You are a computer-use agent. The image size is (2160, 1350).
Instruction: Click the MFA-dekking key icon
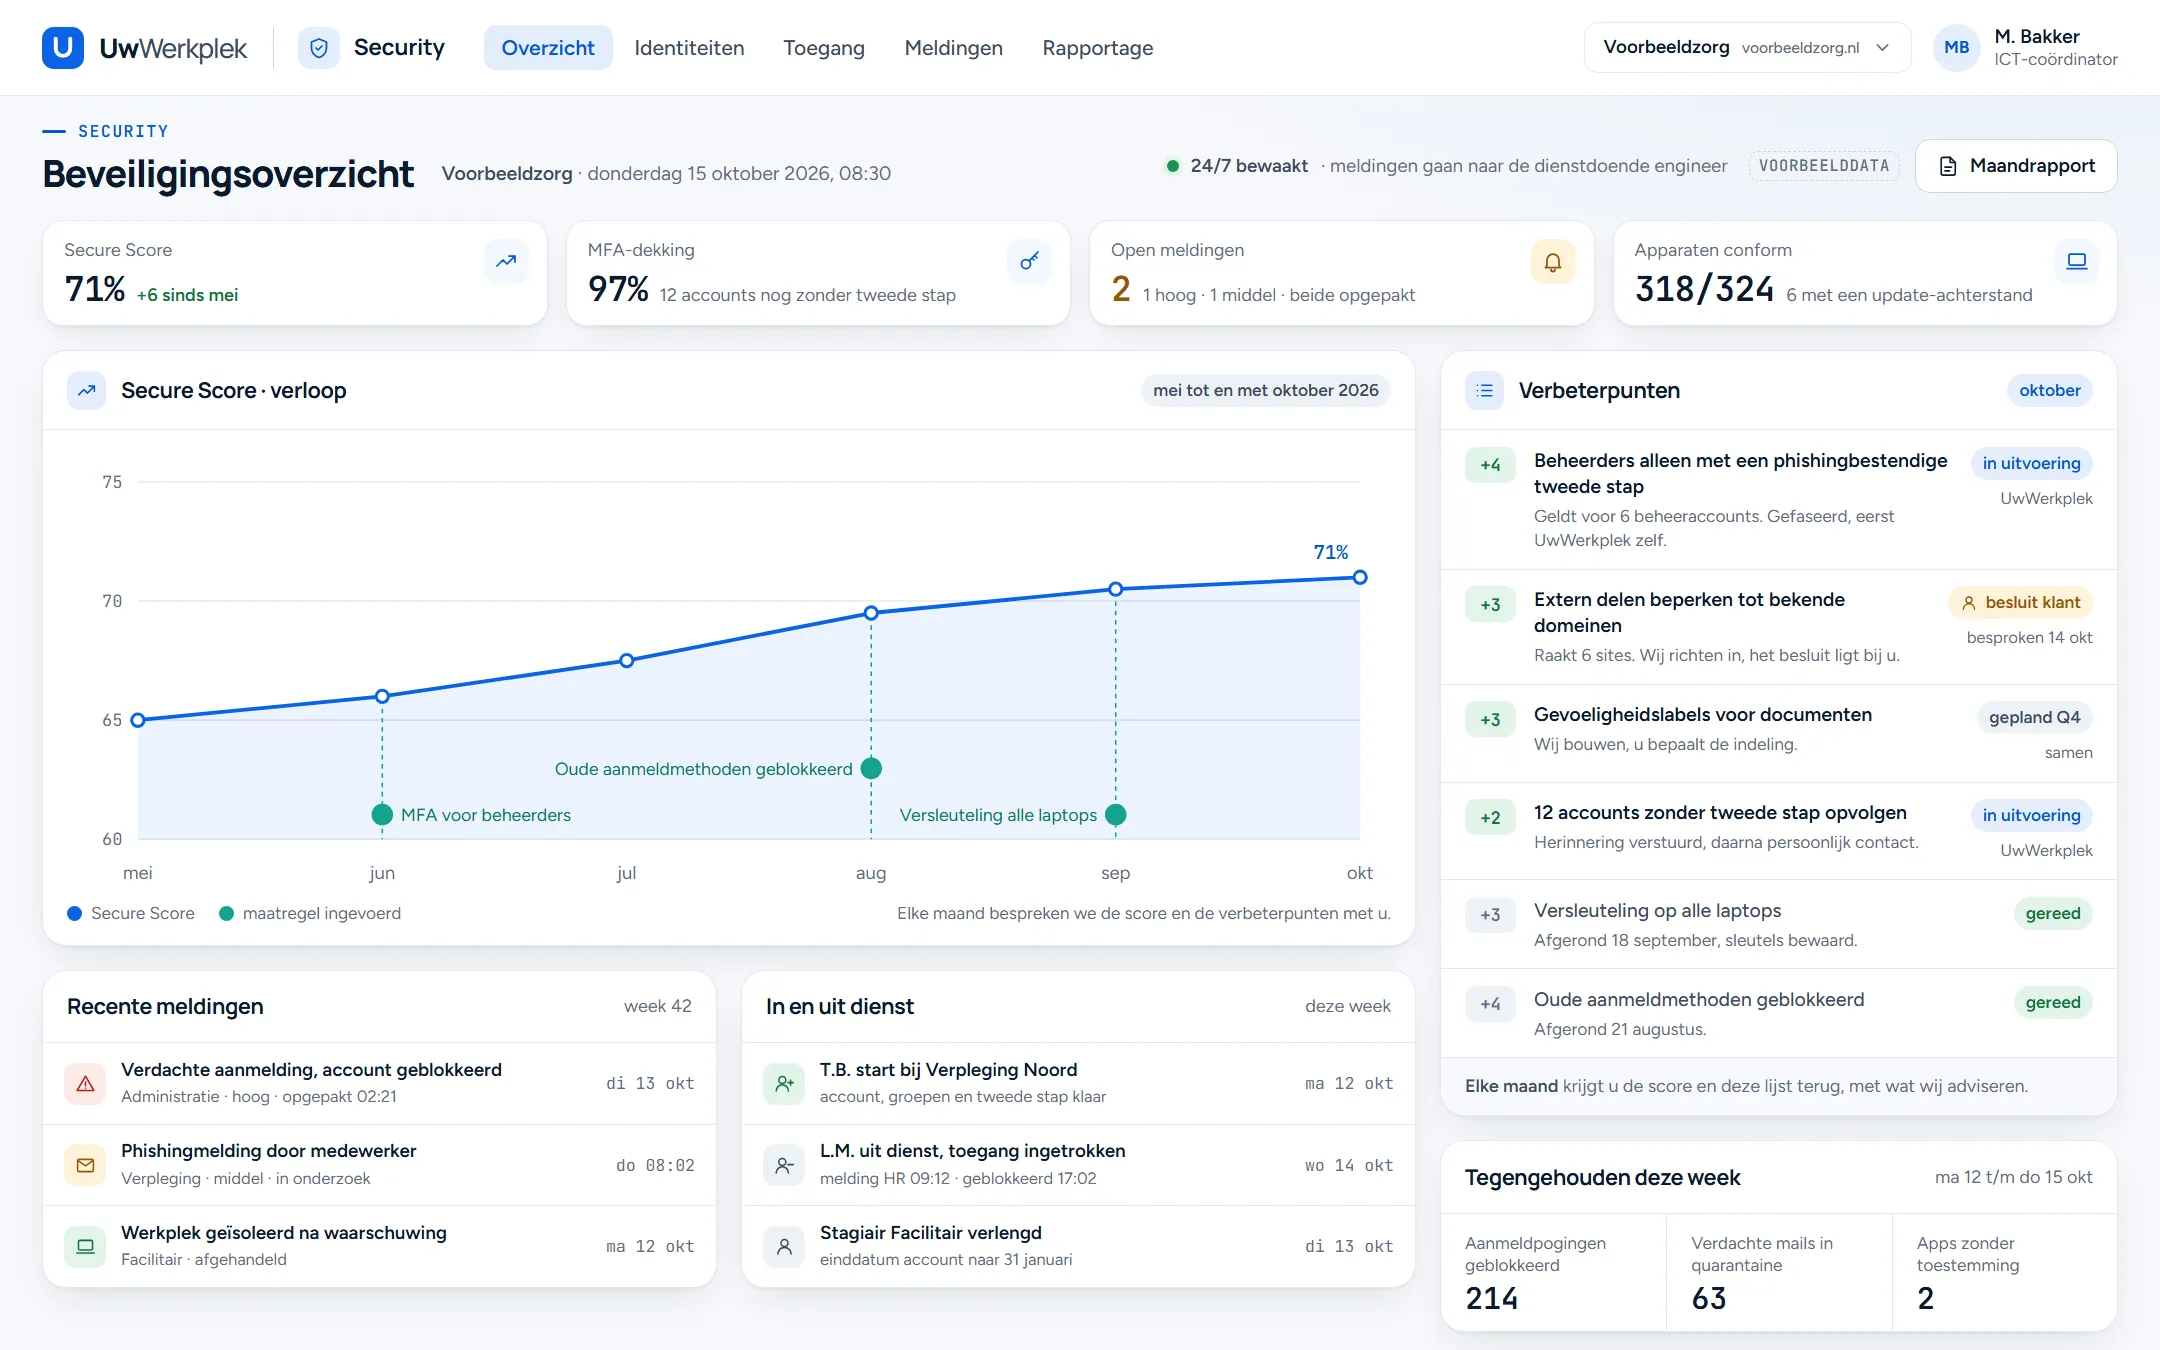pyautogui.click(x=1029, y=261)
